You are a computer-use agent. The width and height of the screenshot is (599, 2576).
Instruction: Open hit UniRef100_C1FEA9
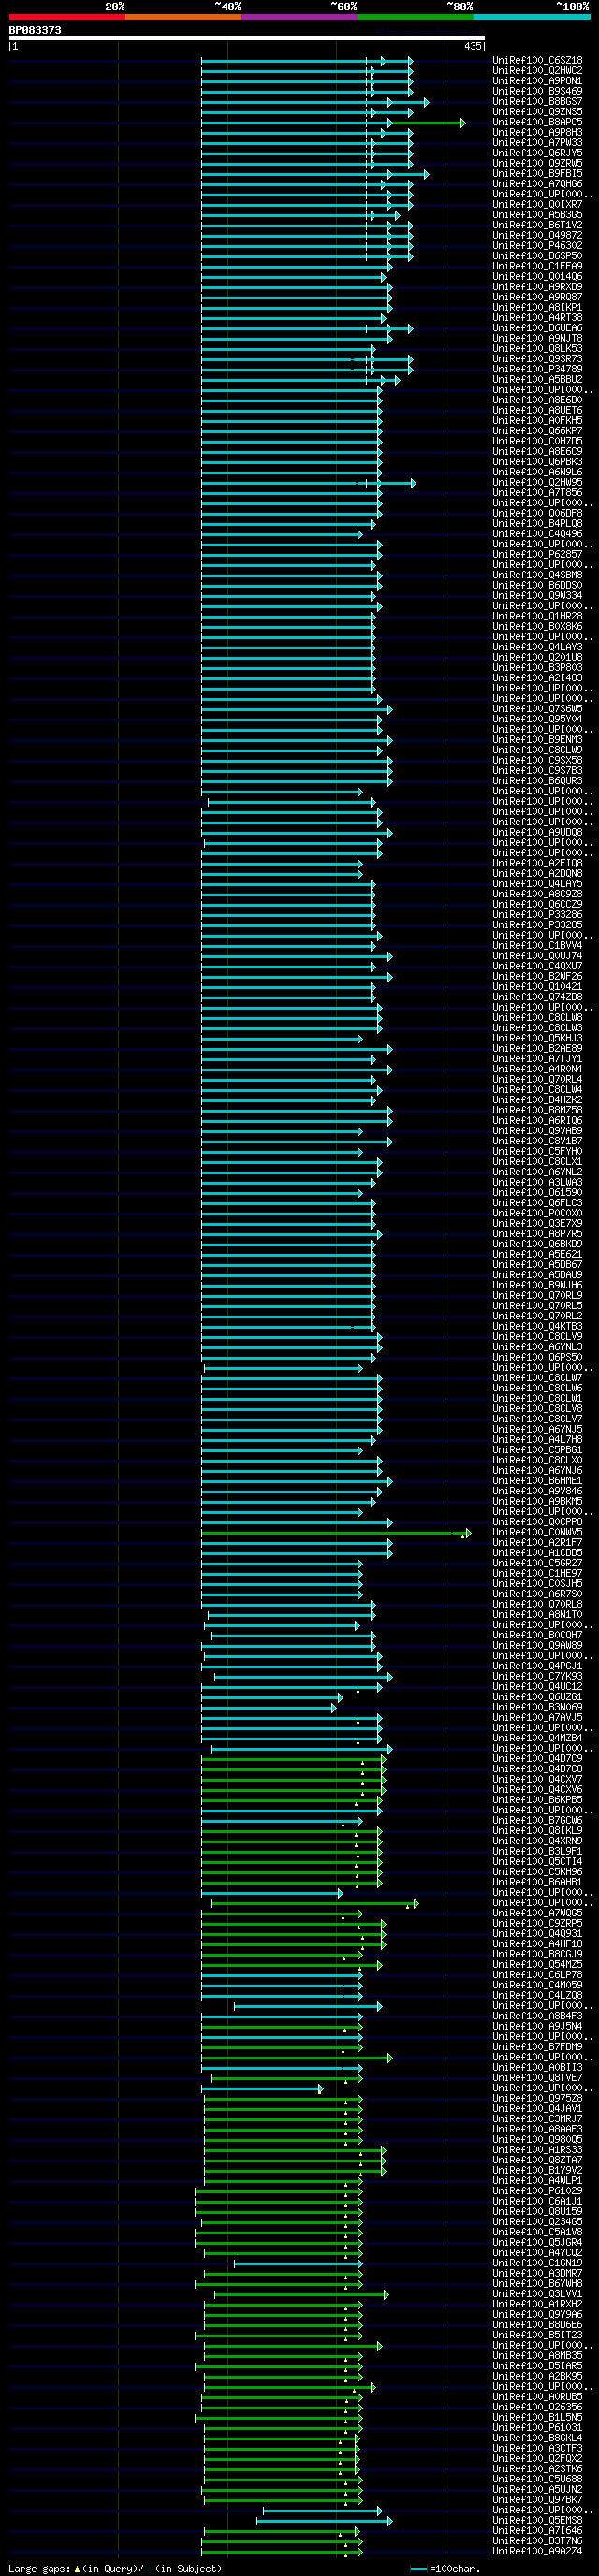(x=537, y=266)
